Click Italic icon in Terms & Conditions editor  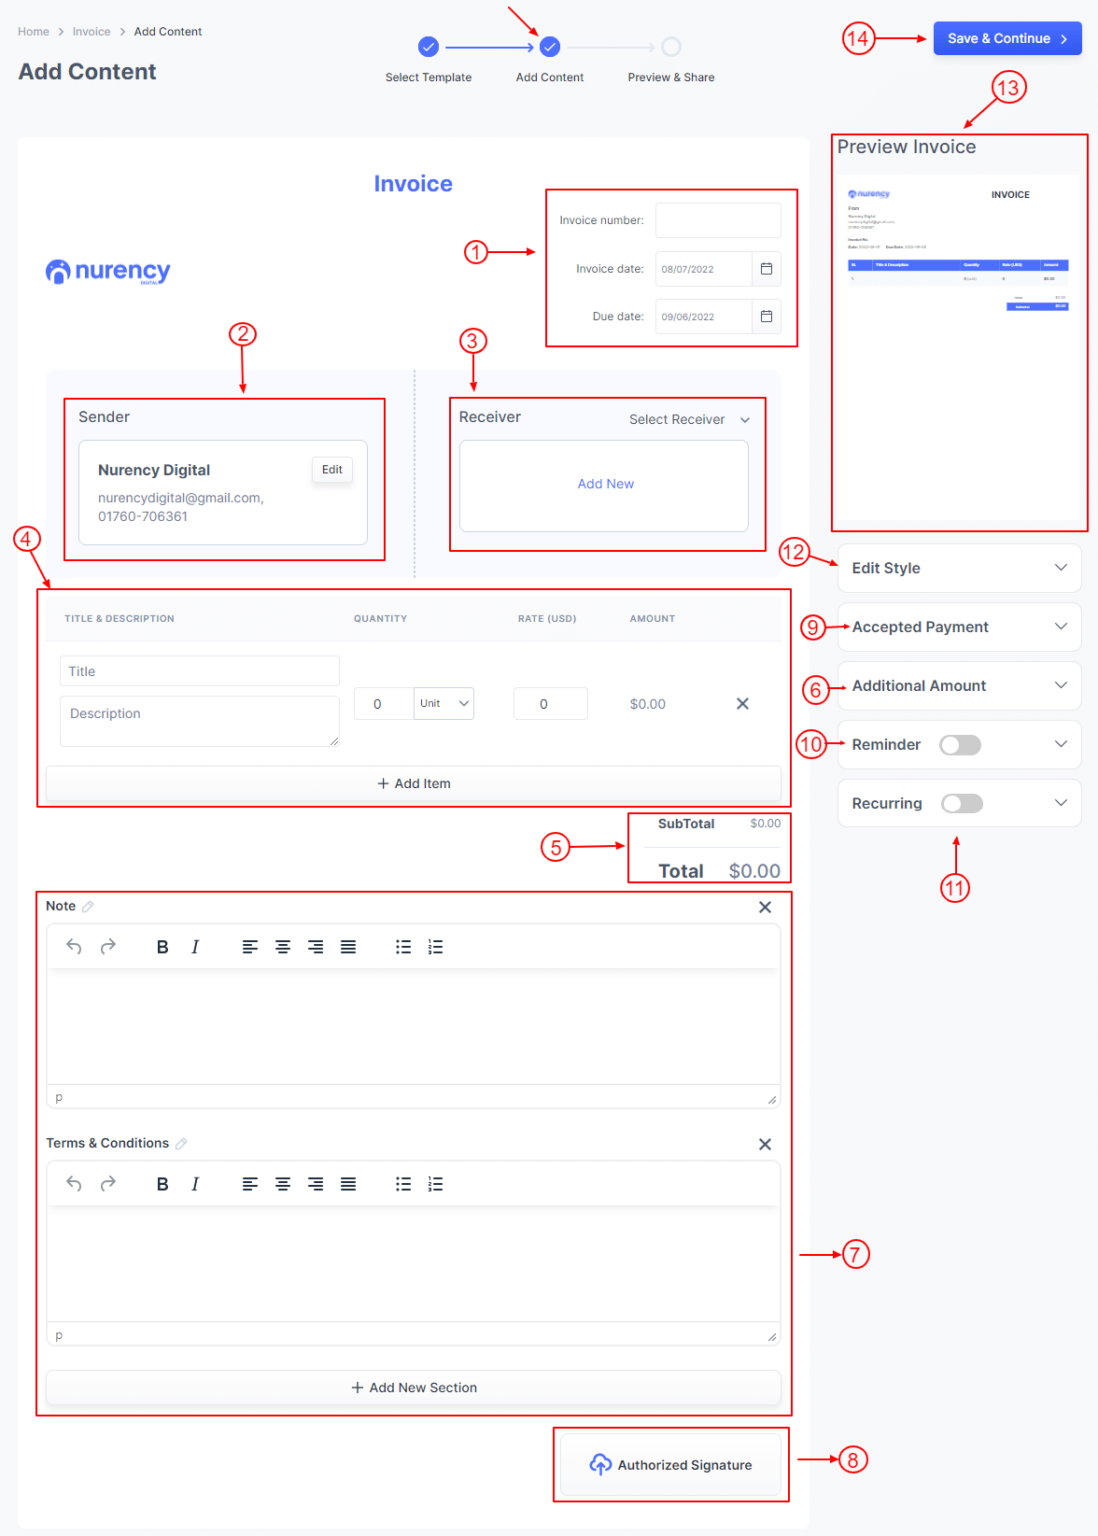195,1184
